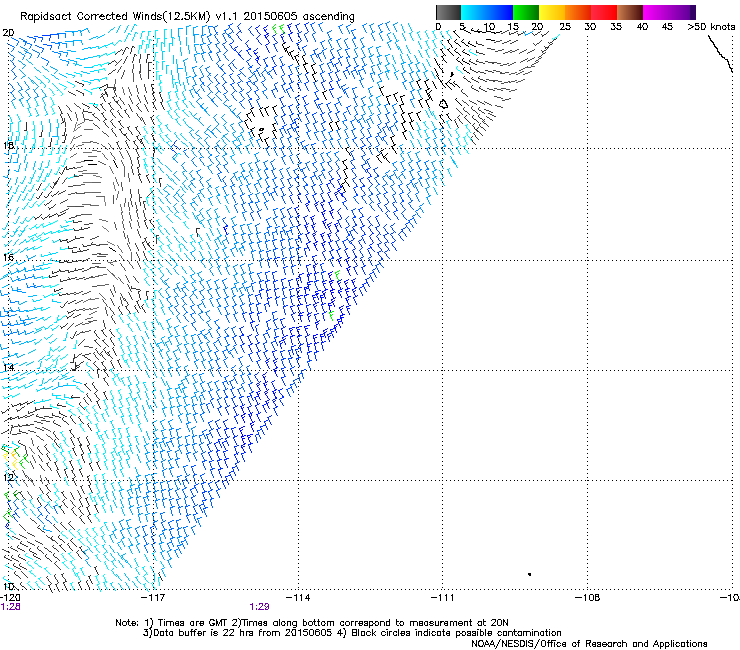Image resolution: width=740 pixels, height=650 pixels.
Task: Click the longitude label -120
Action: [10, 598]
